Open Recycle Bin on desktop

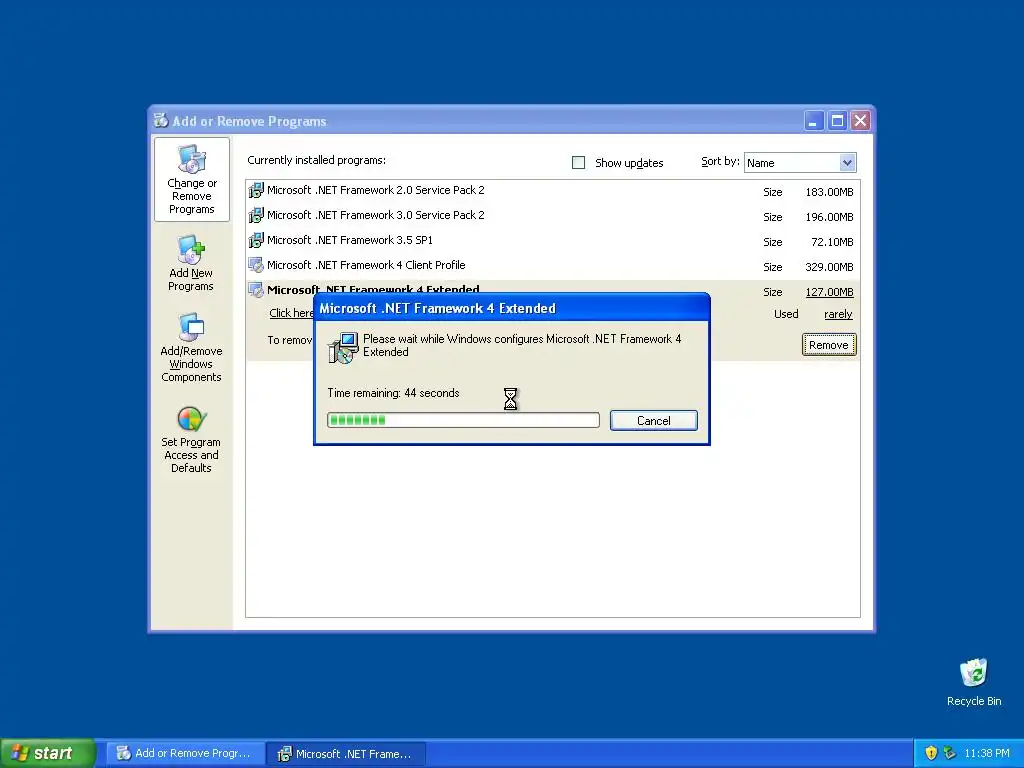974,682
